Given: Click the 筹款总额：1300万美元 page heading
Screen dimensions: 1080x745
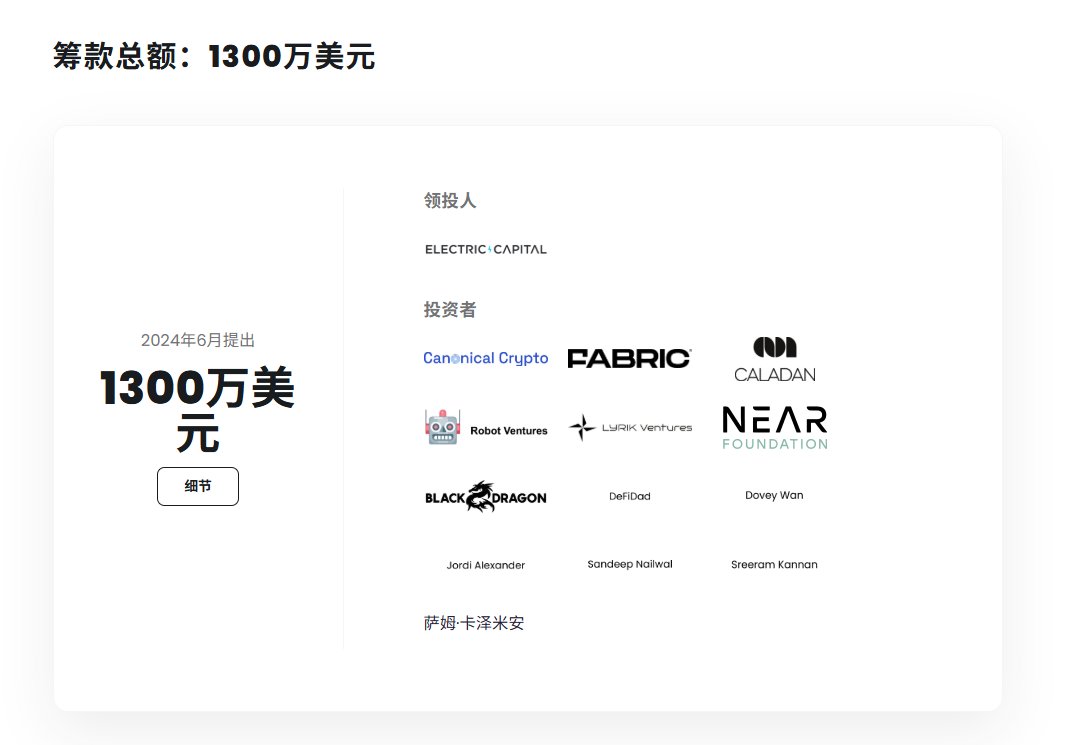Looking at the screenshot, I should (x=214, y=56).
